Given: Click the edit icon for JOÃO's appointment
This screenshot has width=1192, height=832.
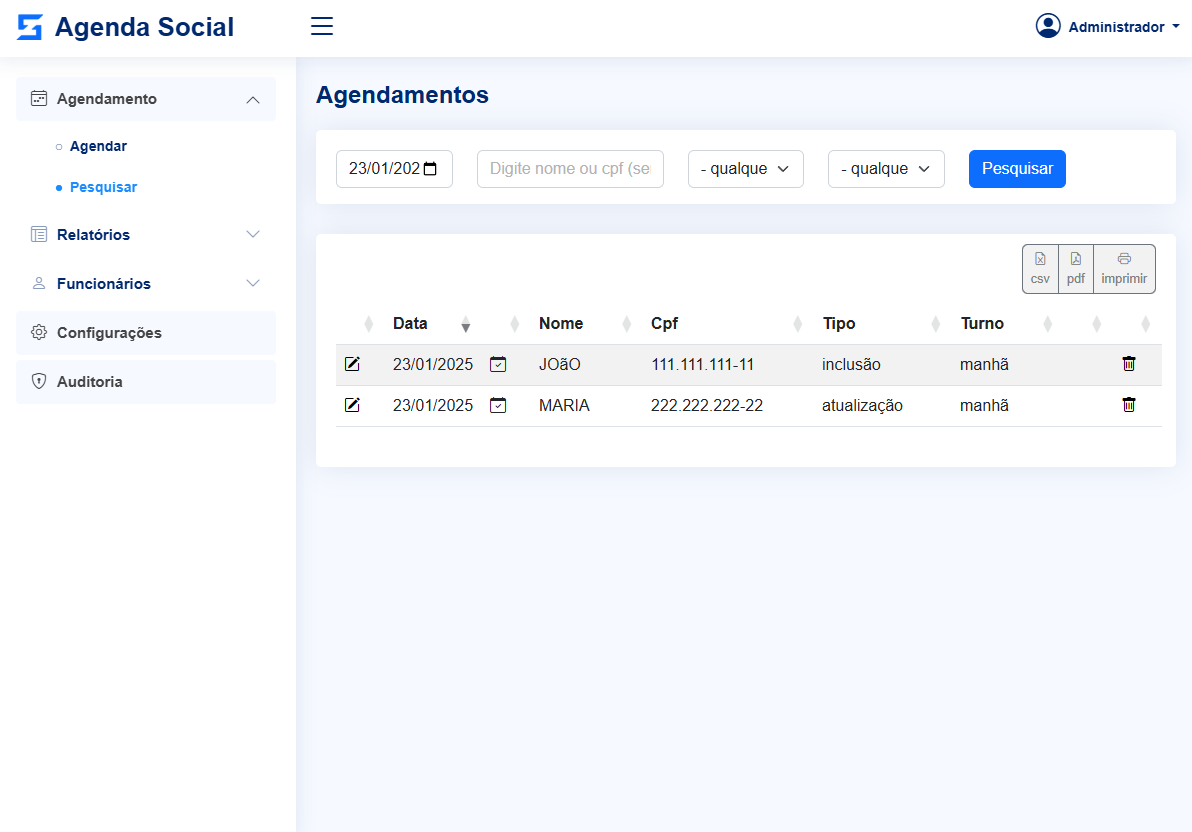Looking at the screenshot, I should [352, 364].
